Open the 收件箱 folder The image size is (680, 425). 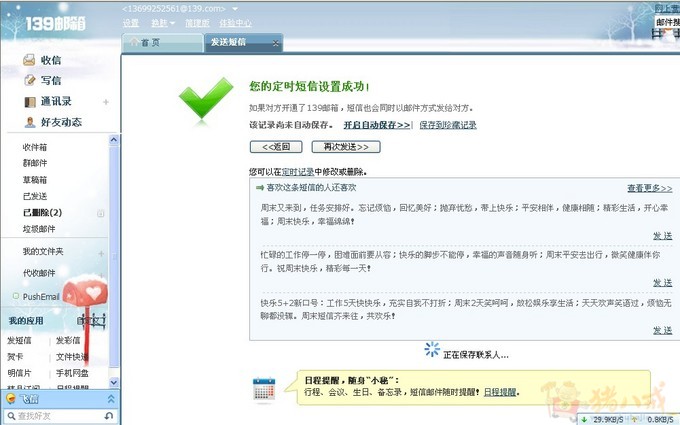pyautogui.click(x=35, y=147)
